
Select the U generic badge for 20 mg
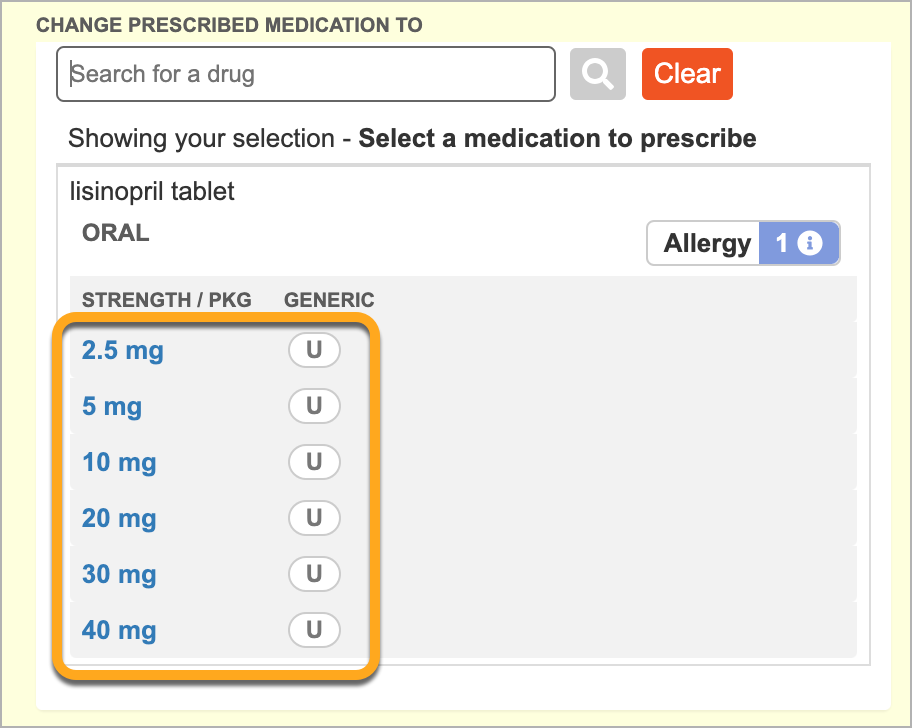point(314,518)
